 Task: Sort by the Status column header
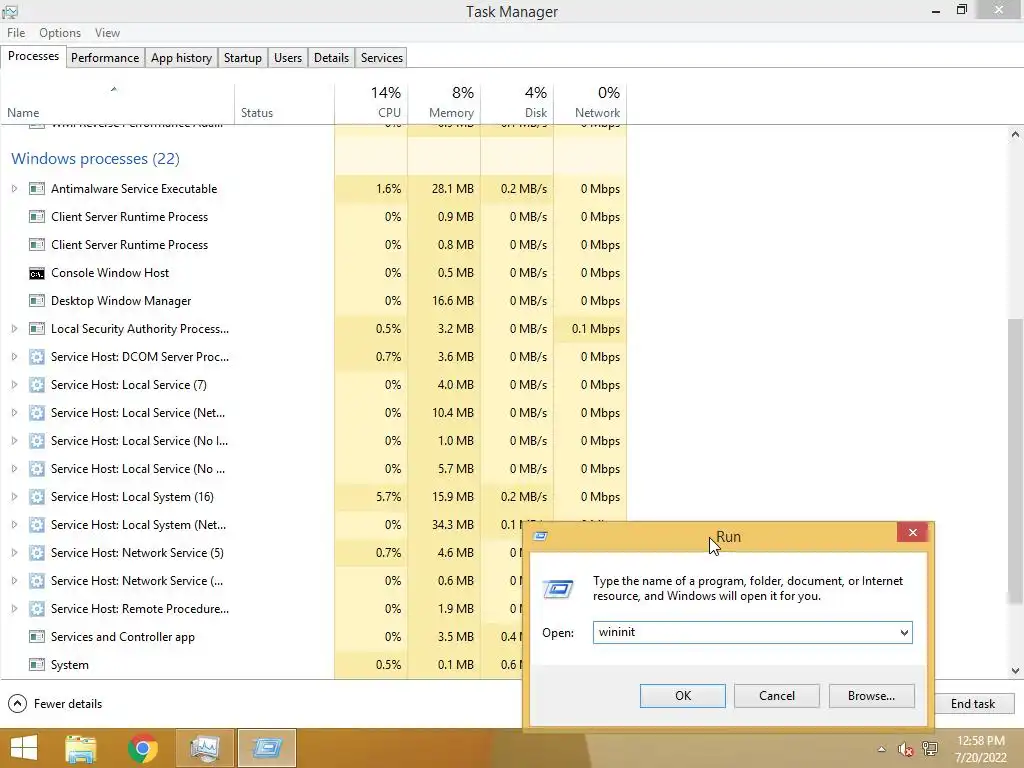point(284,103)
